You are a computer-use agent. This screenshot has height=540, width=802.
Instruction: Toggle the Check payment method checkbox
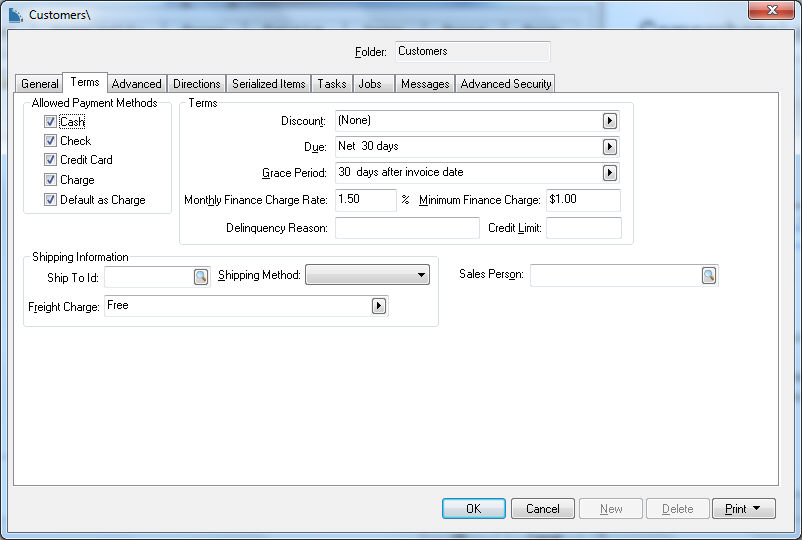click(50, 141)
